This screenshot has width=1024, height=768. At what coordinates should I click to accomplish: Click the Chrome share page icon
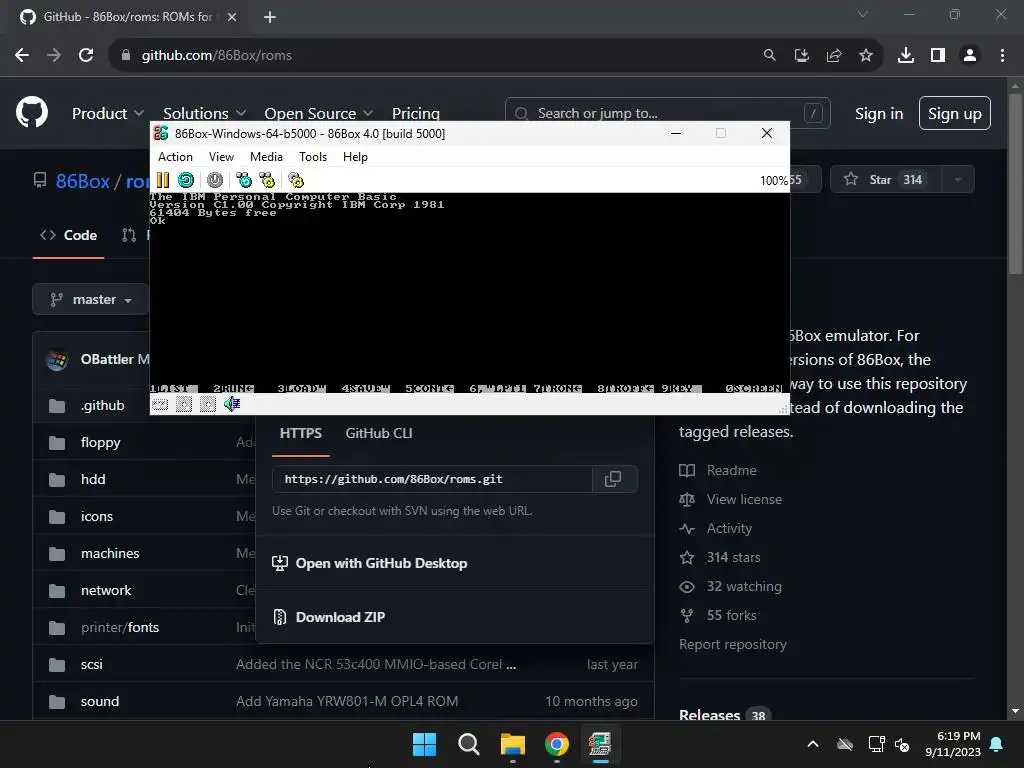point(834,55)
